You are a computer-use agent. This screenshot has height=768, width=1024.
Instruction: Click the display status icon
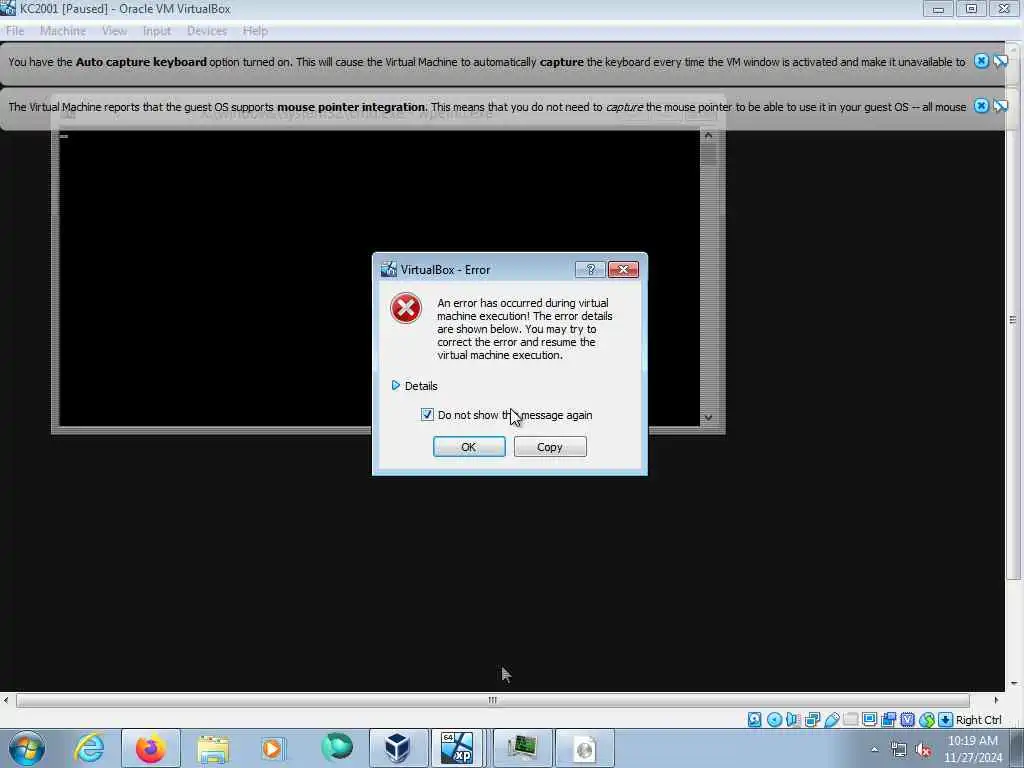[869, 720]
